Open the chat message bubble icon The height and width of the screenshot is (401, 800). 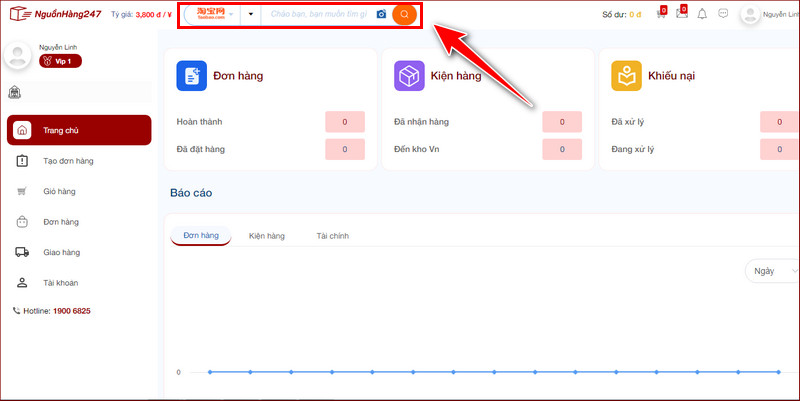pos(723,14)
